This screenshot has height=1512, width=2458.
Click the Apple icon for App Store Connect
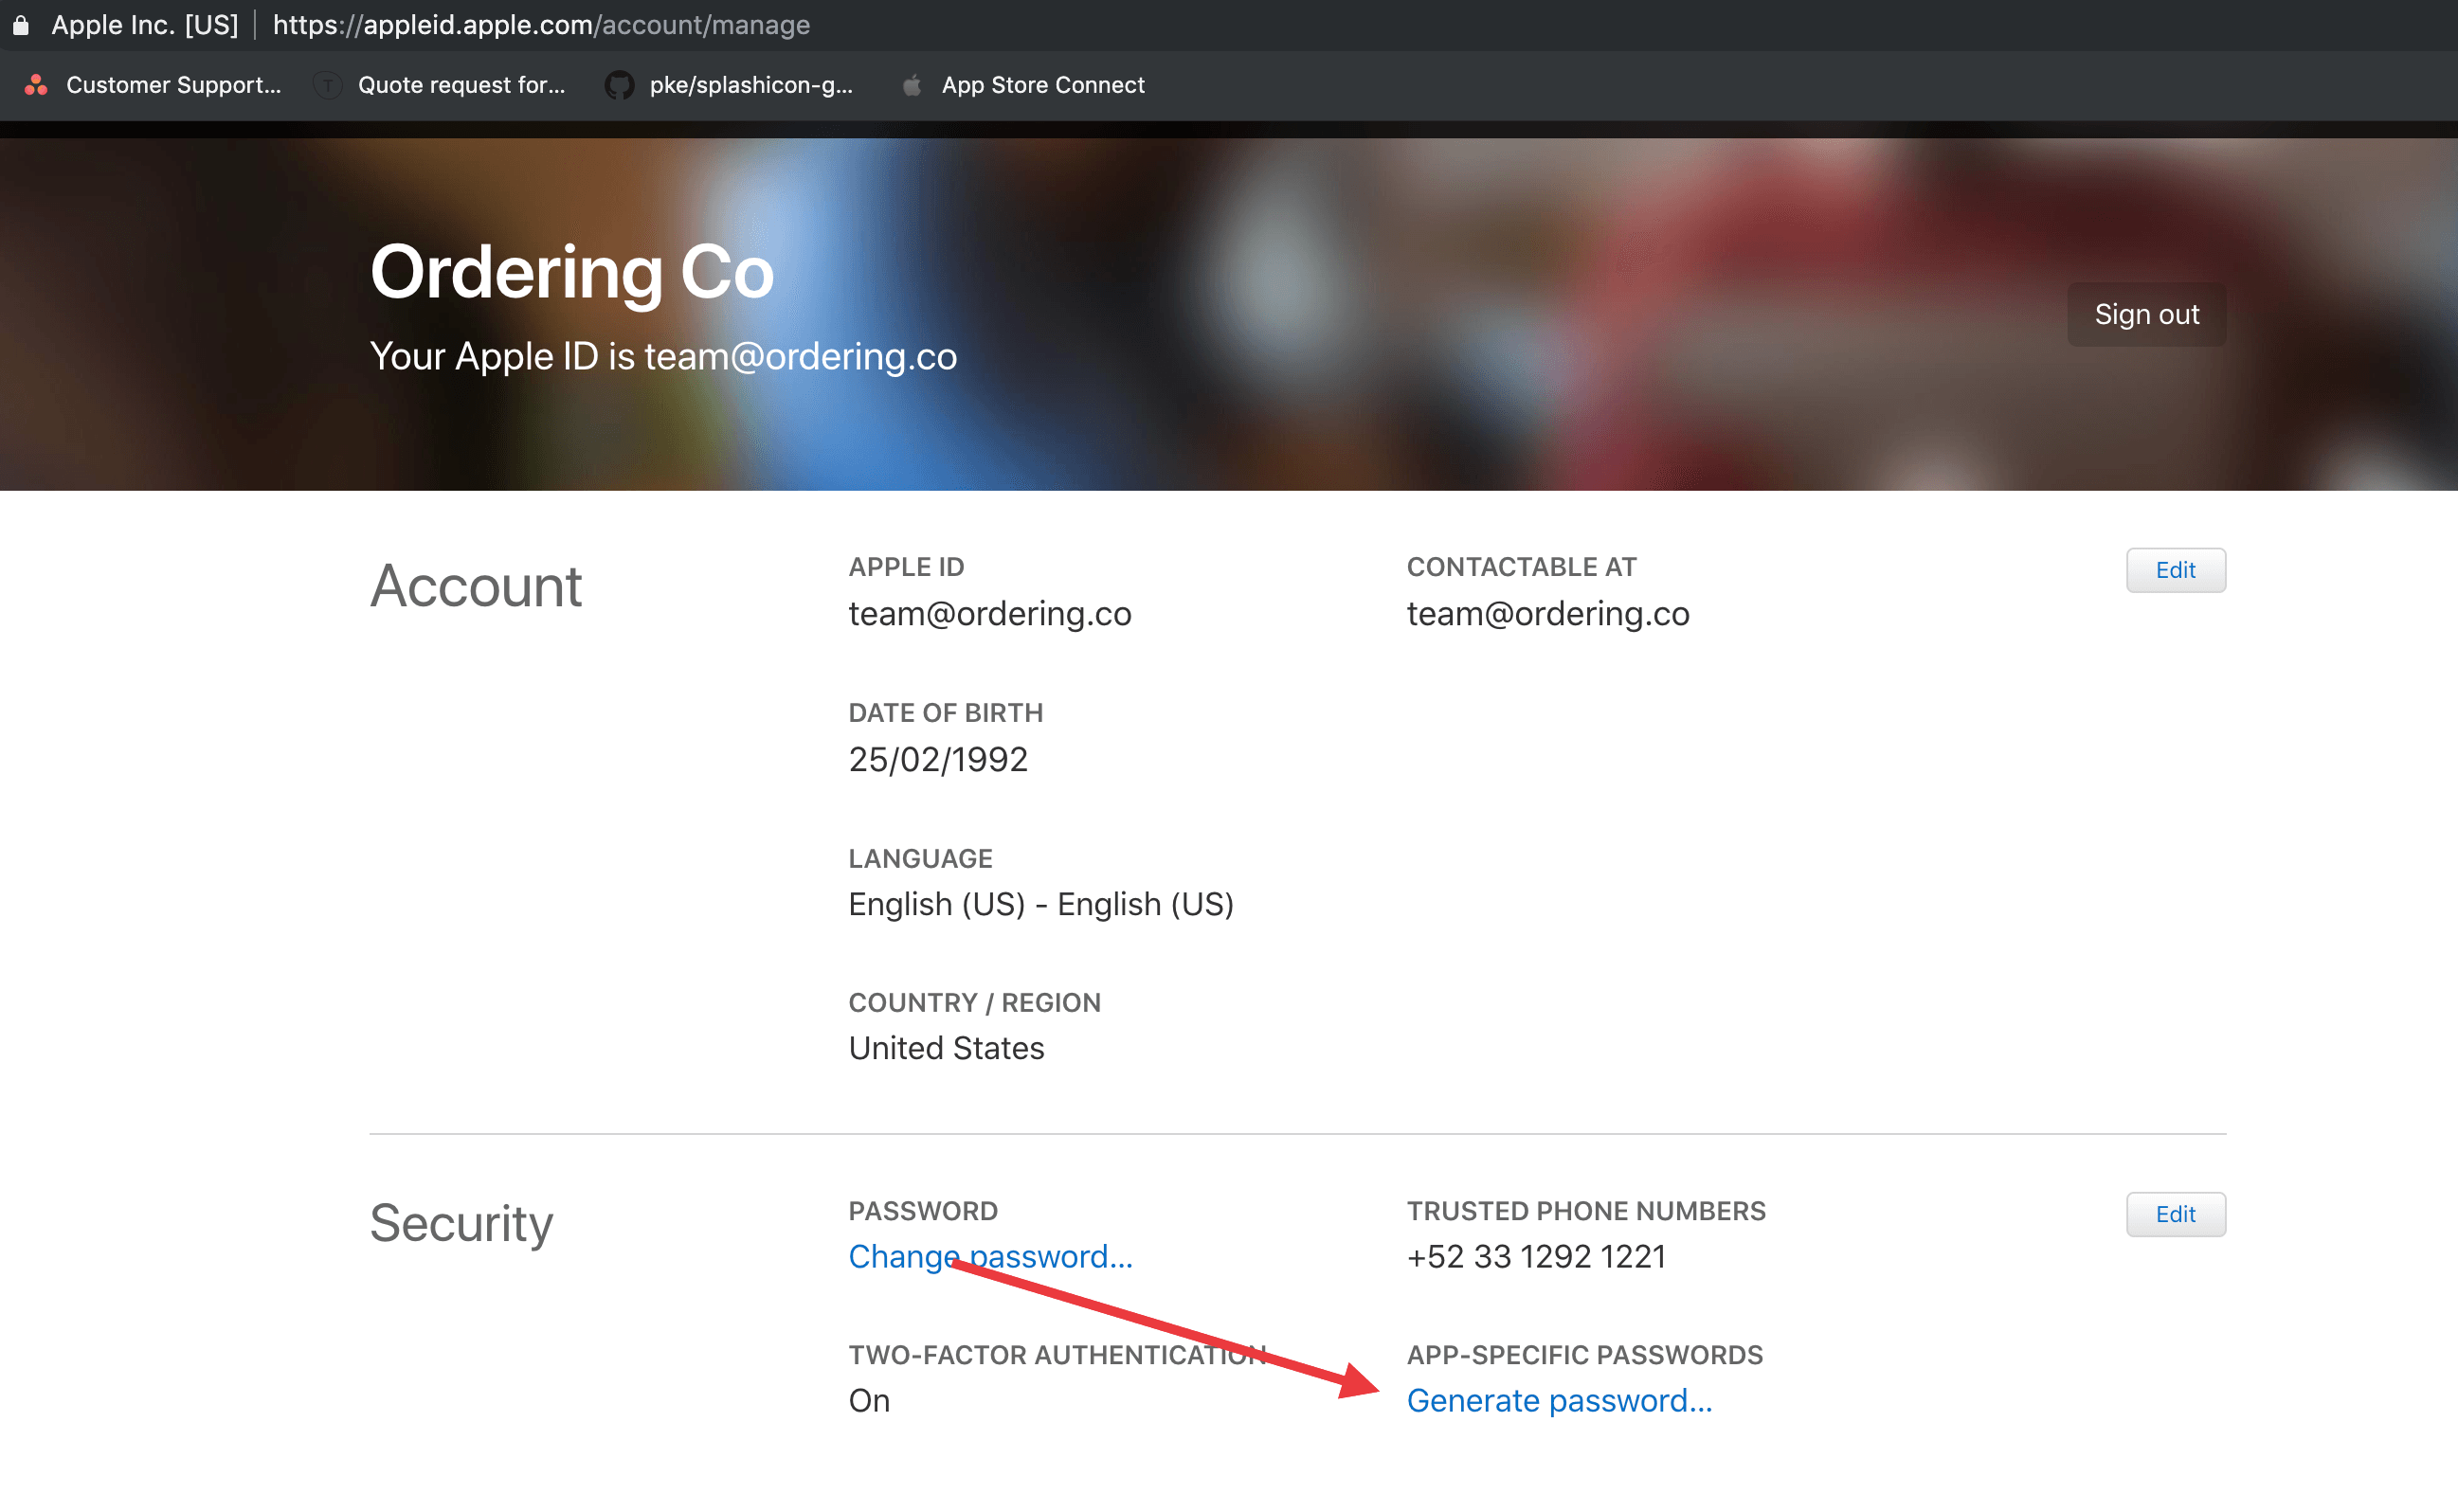click(911, 85)
